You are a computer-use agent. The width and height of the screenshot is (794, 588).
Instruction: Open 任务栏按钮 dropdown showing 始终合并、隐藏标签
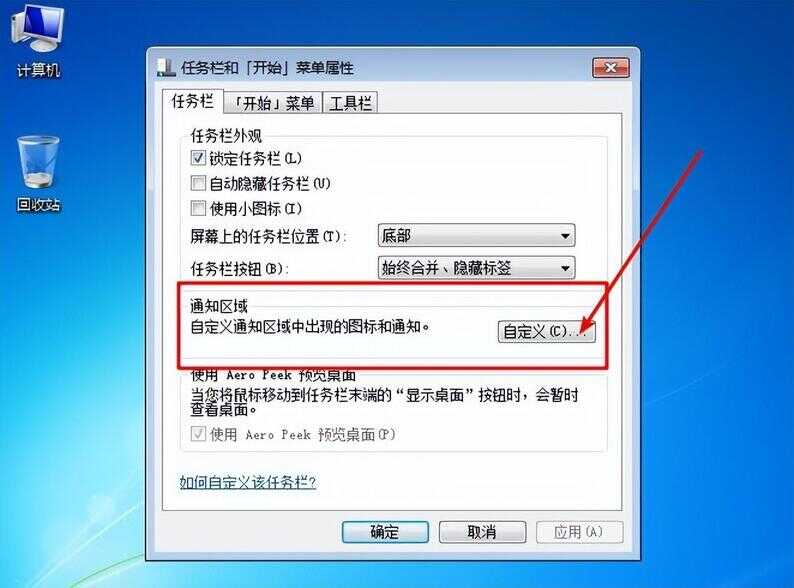tap(476, 268)
